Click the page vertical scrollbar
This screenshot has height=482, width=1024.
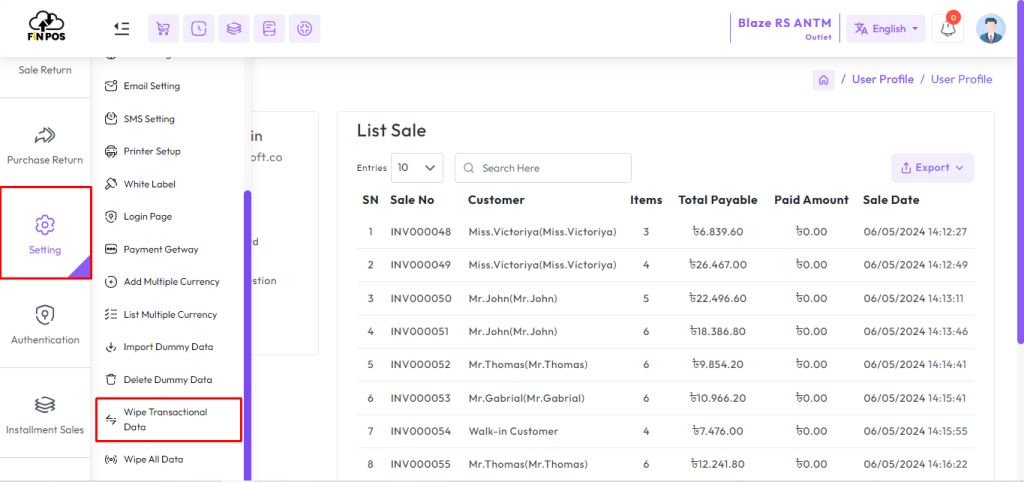tap(1021, 172)
